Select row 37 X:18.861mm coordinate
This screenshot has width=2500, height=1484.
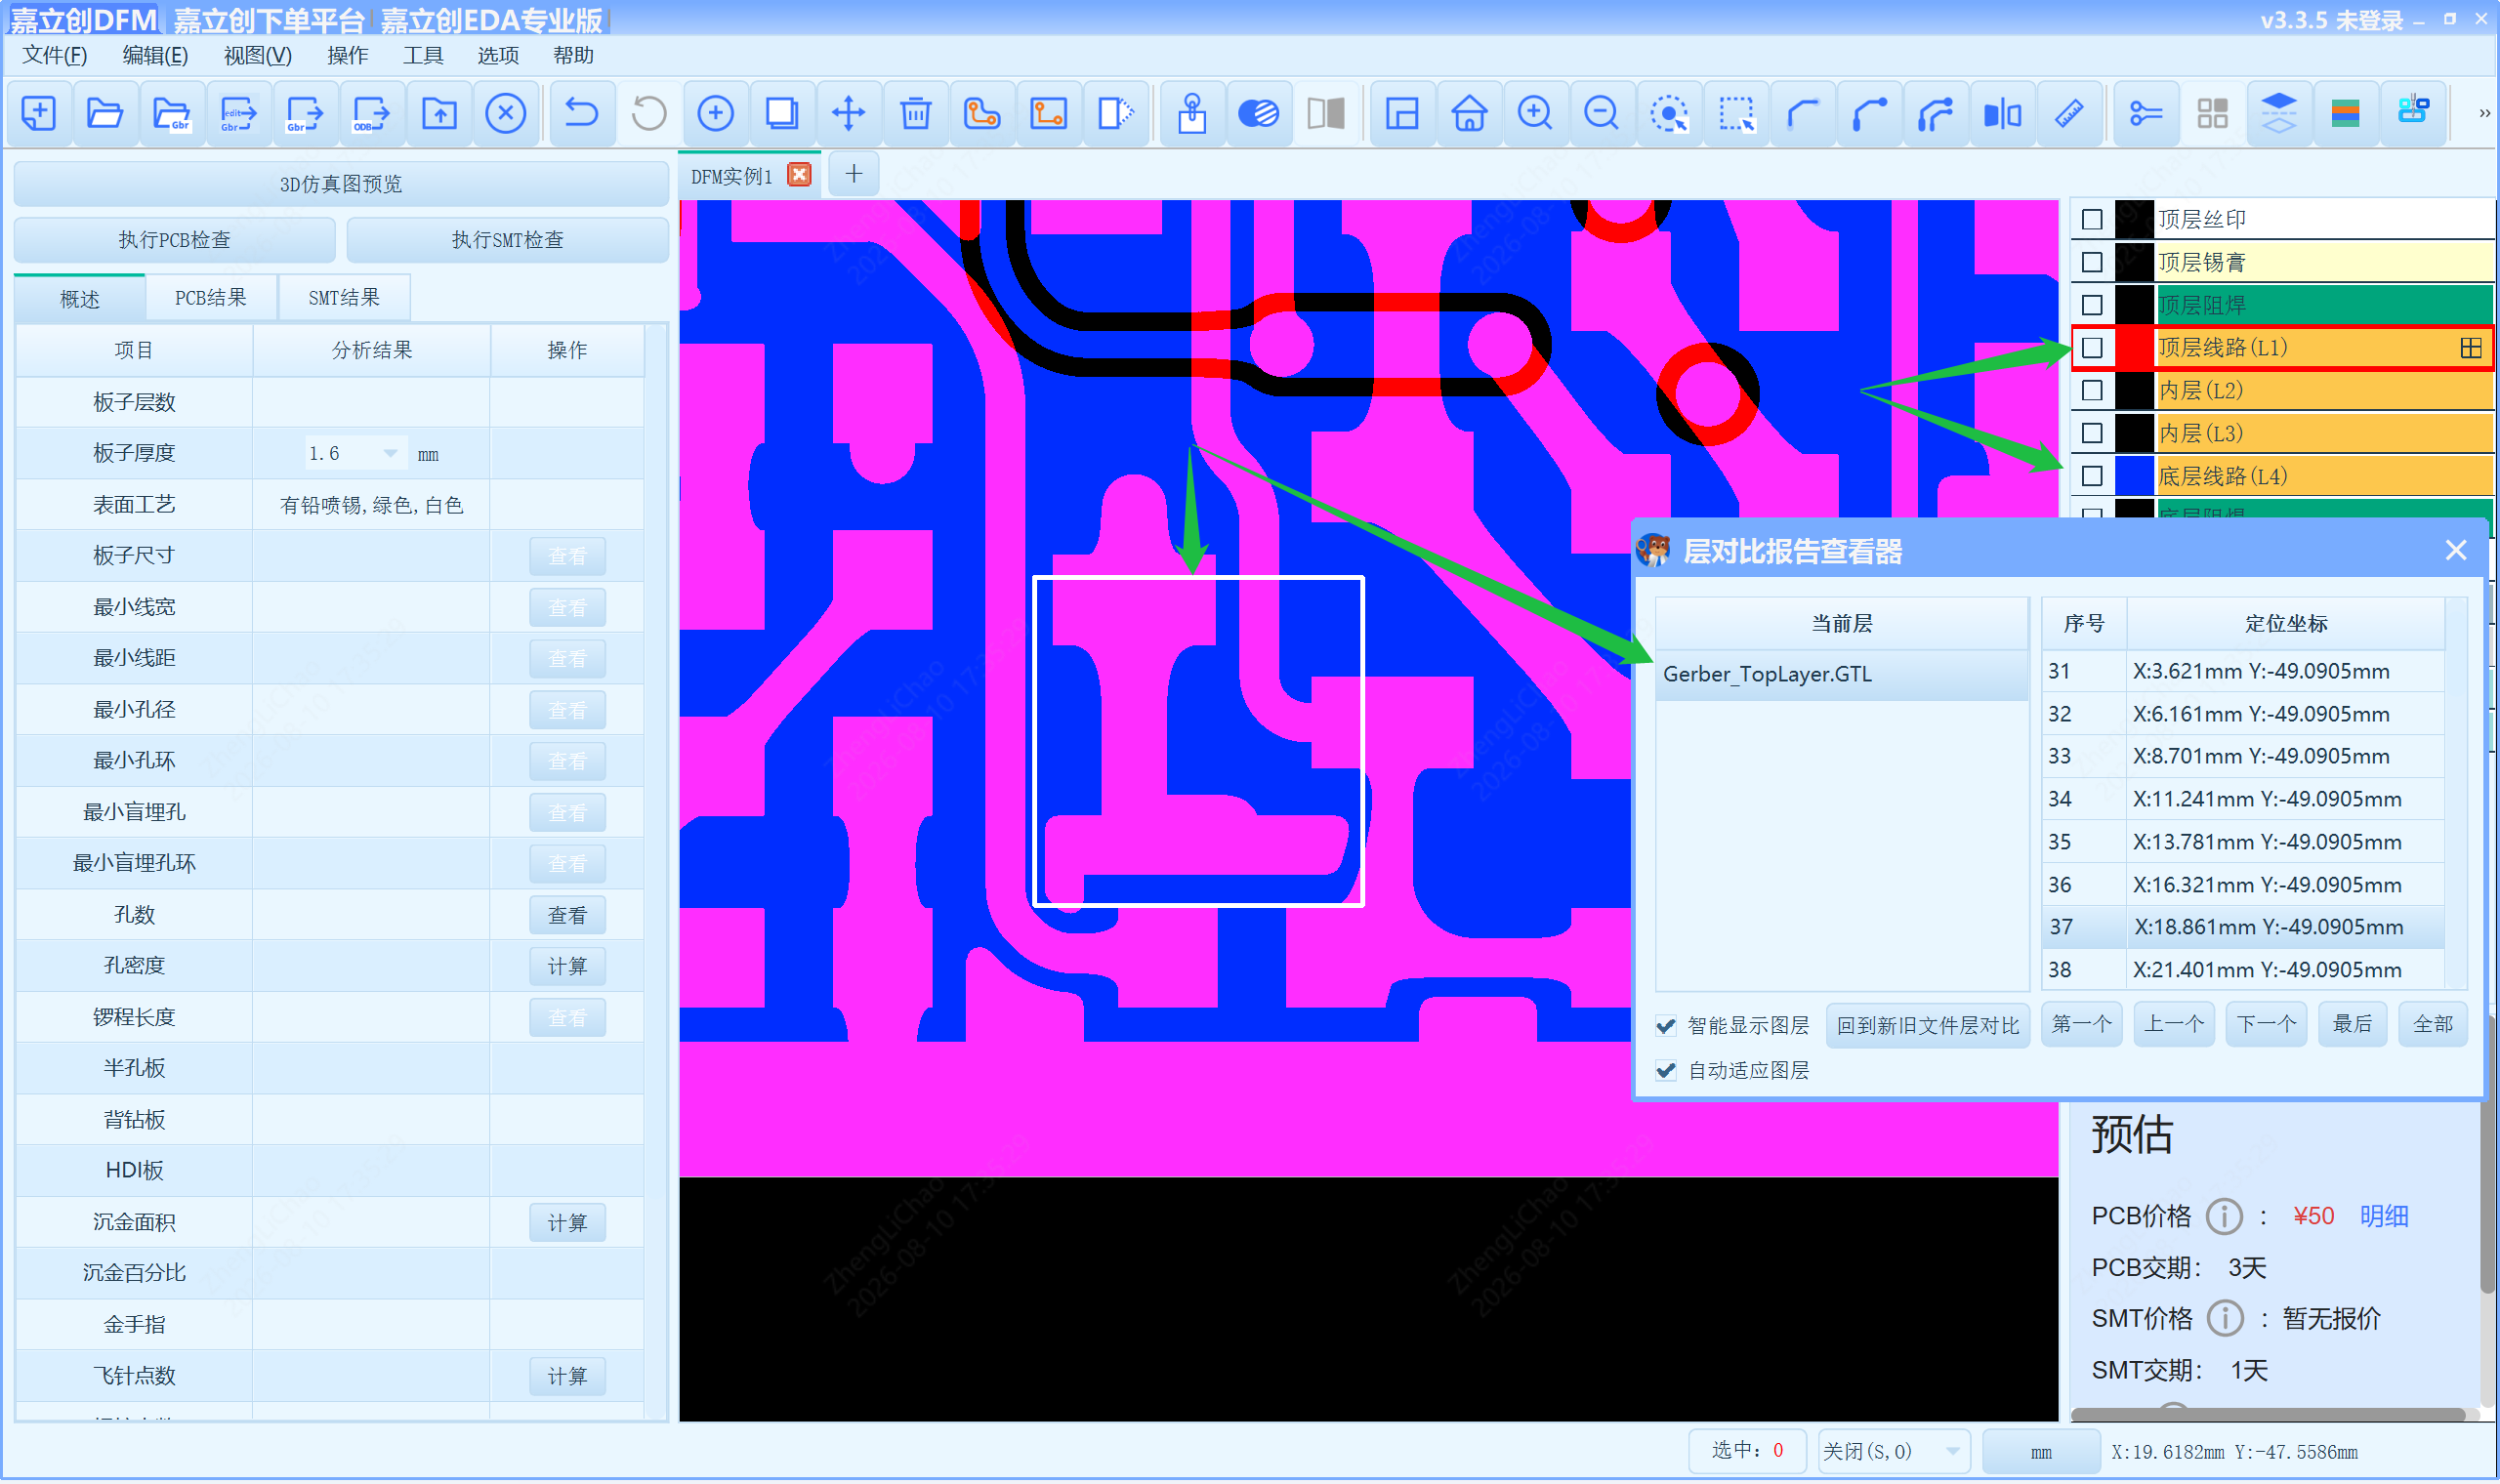pos(2243,928)
